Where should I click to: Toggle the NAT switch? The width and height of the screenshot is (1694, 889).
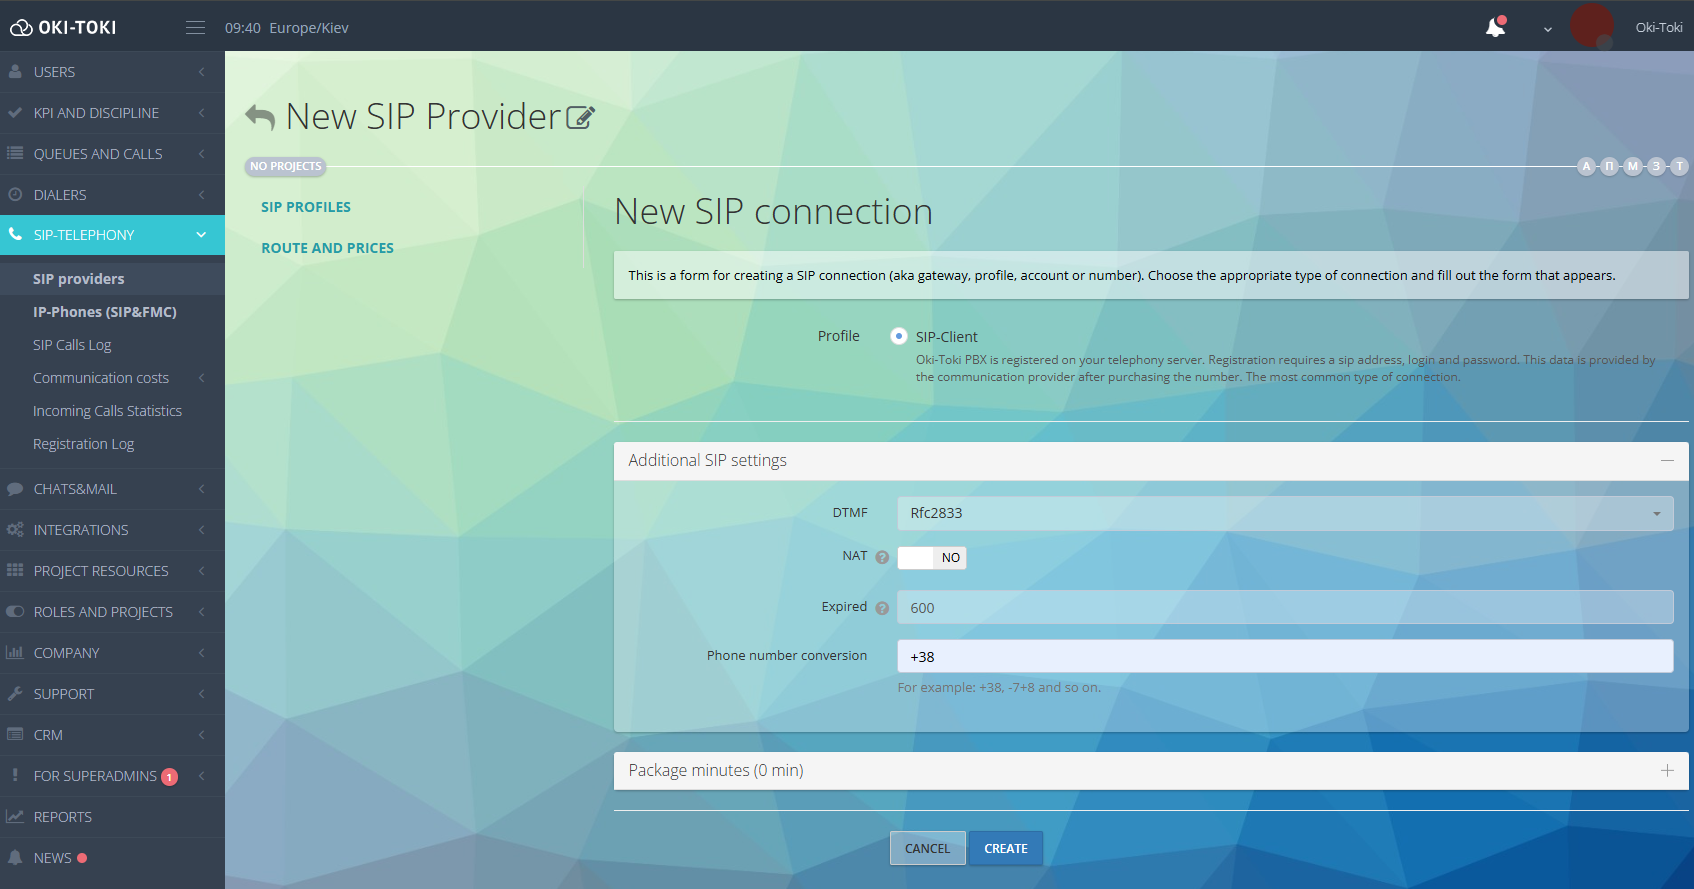pos(931,558)
